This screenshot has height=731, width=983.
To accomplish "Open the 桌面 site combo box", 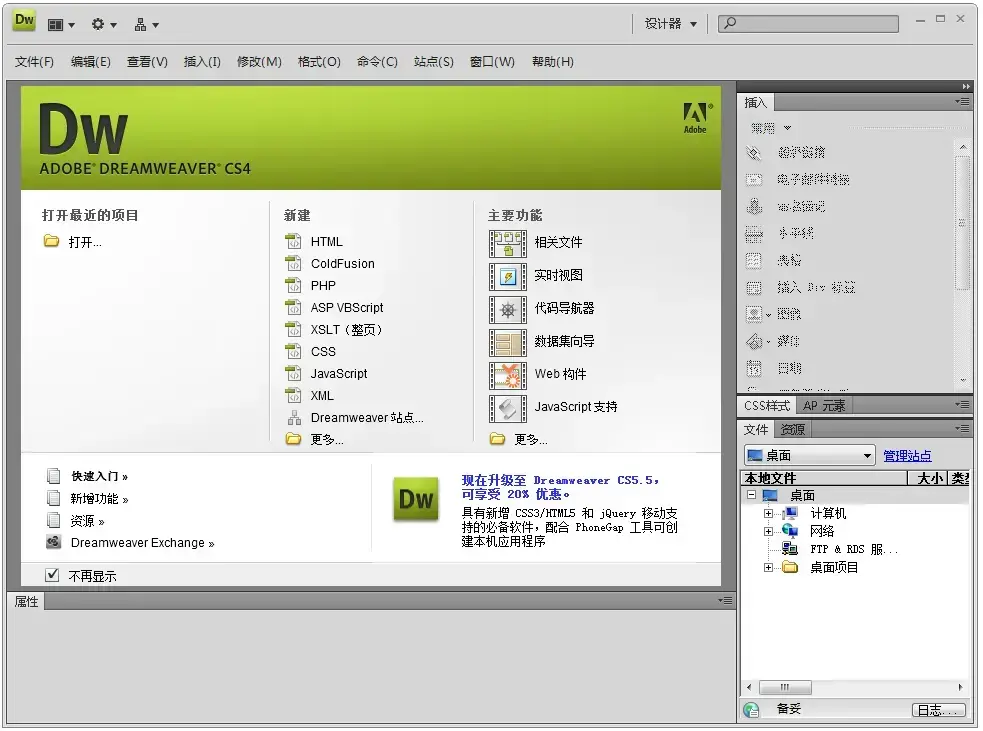I will click(809, 455).
